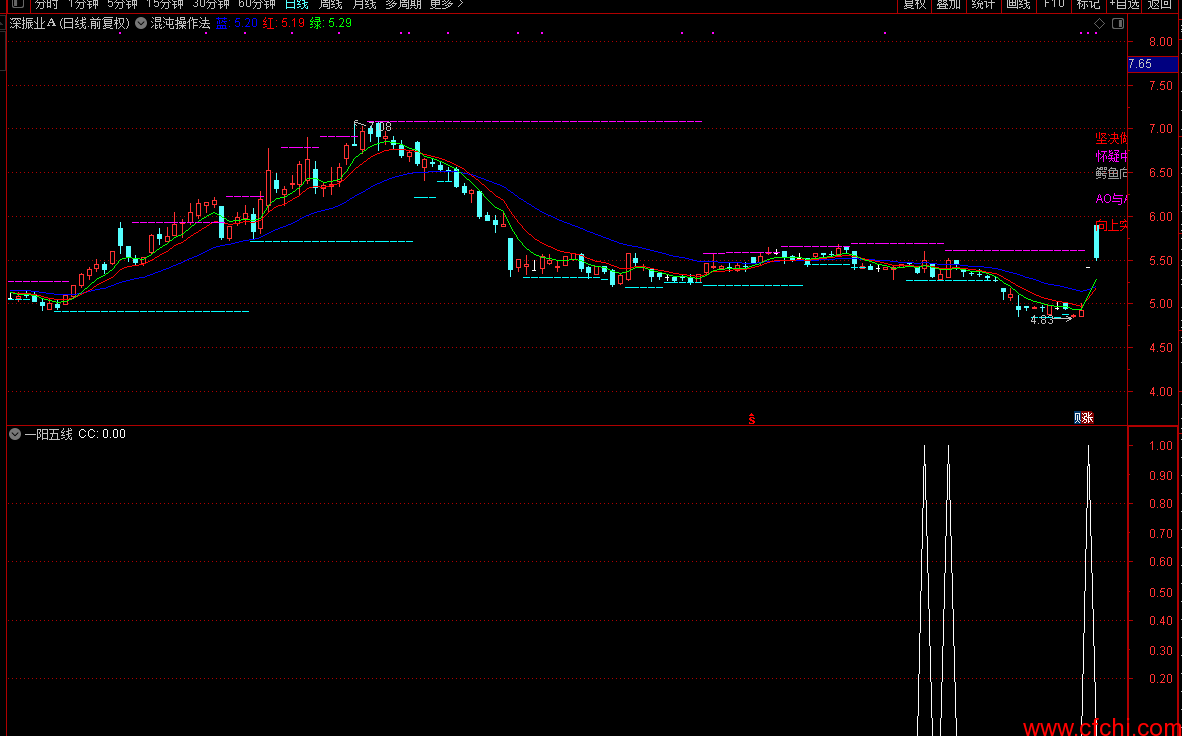The image size is (1182, 736).
Task: Click the window layout icon left of 分时
Action: (x=18, y=4)
